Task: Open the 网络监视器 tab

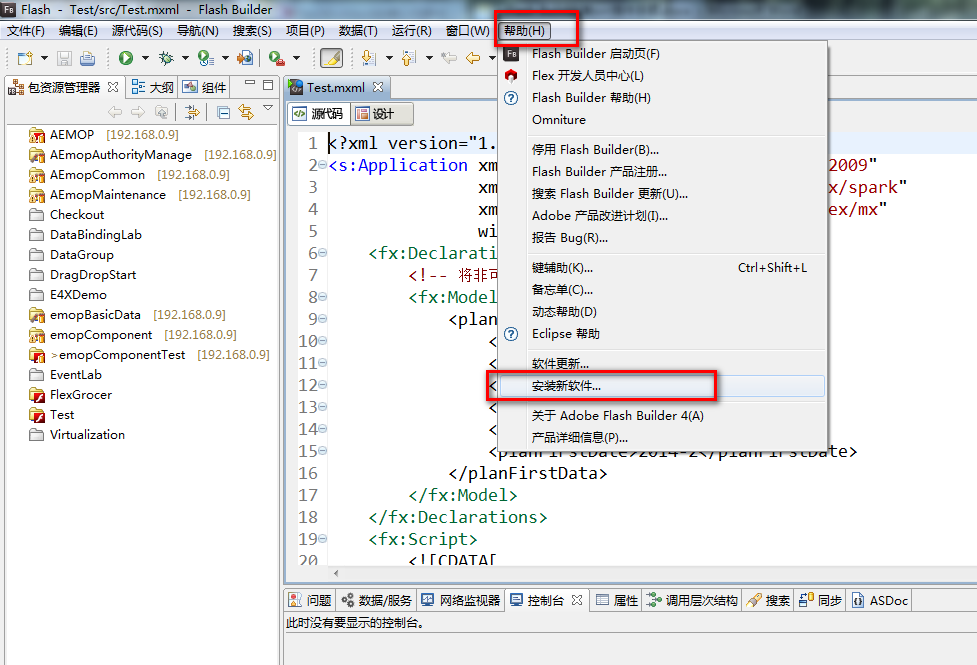Action: (x=460, y=600)
